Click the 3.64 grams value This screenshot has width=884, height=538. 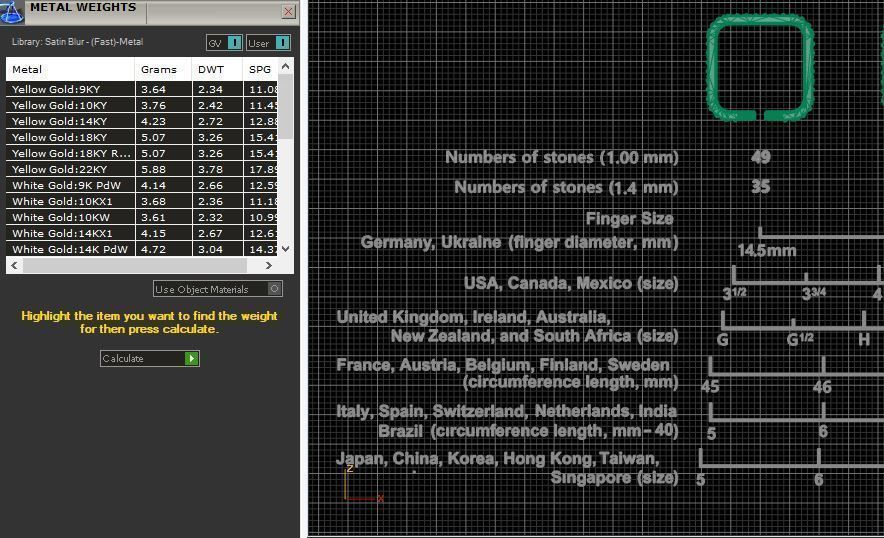click(153, 89)
